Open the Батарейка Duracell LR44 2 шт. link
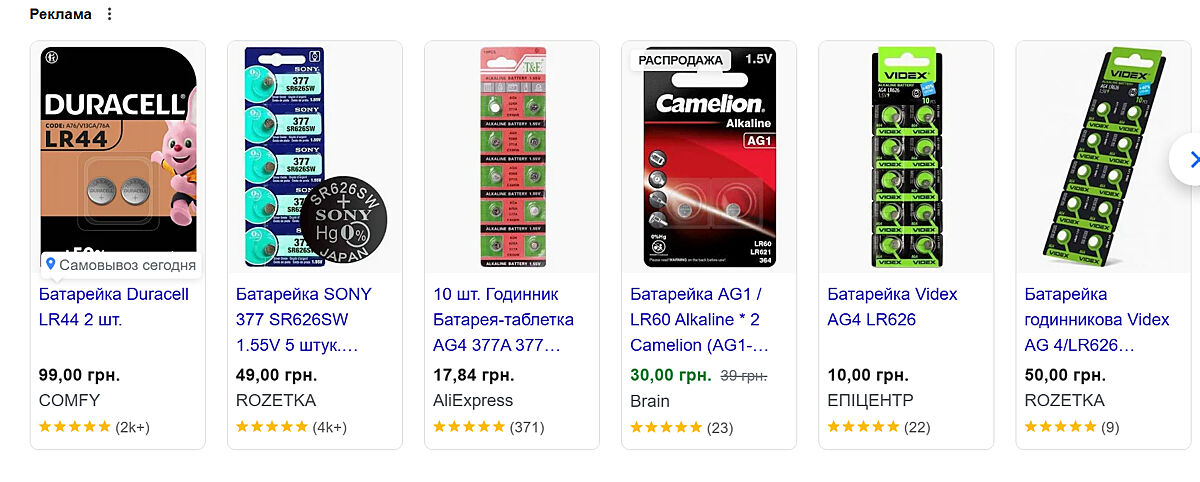The width and height of the screenshot is (1200, 482). pos(113,307)
